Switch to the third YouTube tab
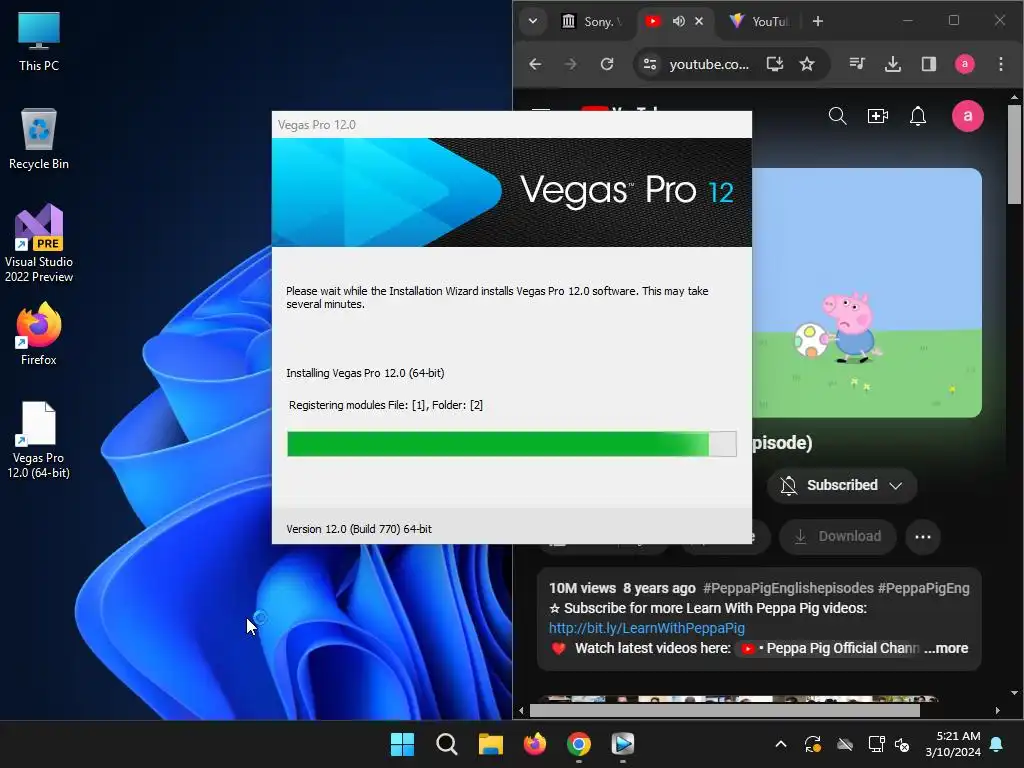This screenshot has height=768, width=1024. 760,21
